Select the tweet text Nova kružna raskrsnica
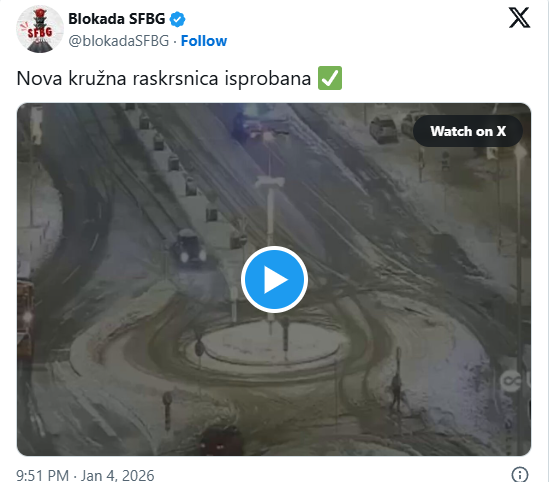This screenshot has height=482, width=551. point(117,78)
